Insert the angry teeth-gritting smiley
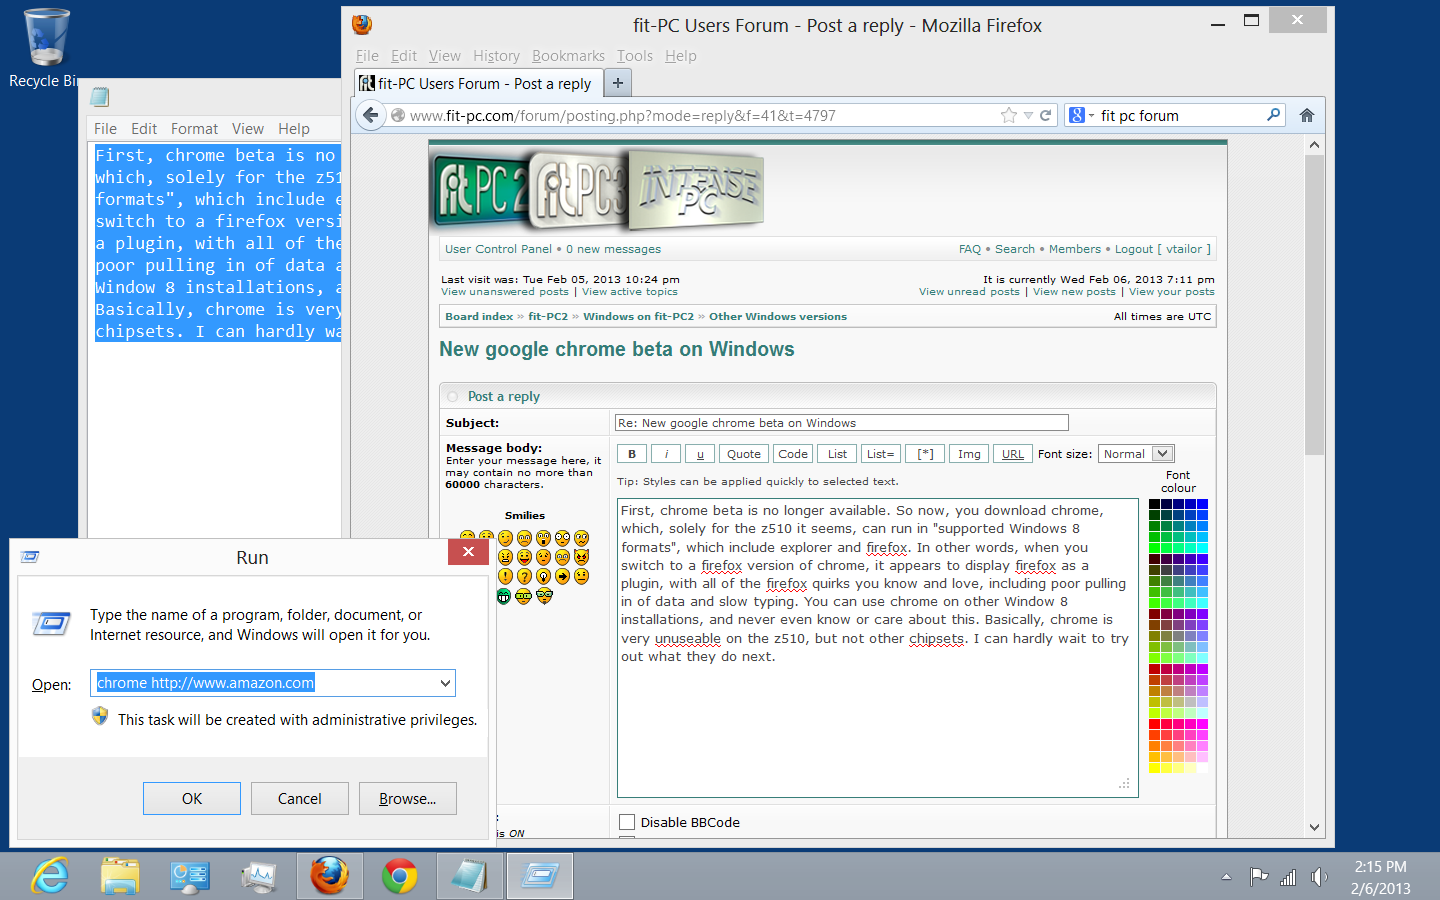The width and height of the screenshot is (1440, 900). click(505, 557)
